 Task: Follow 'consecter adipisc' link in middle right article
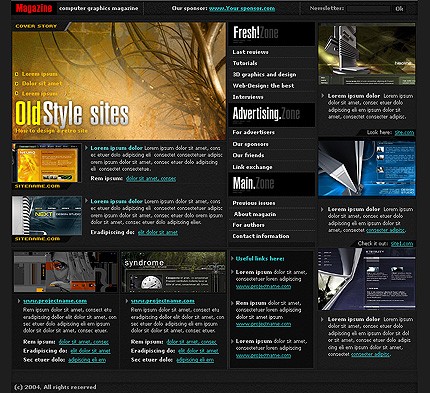tap(385, 230)
